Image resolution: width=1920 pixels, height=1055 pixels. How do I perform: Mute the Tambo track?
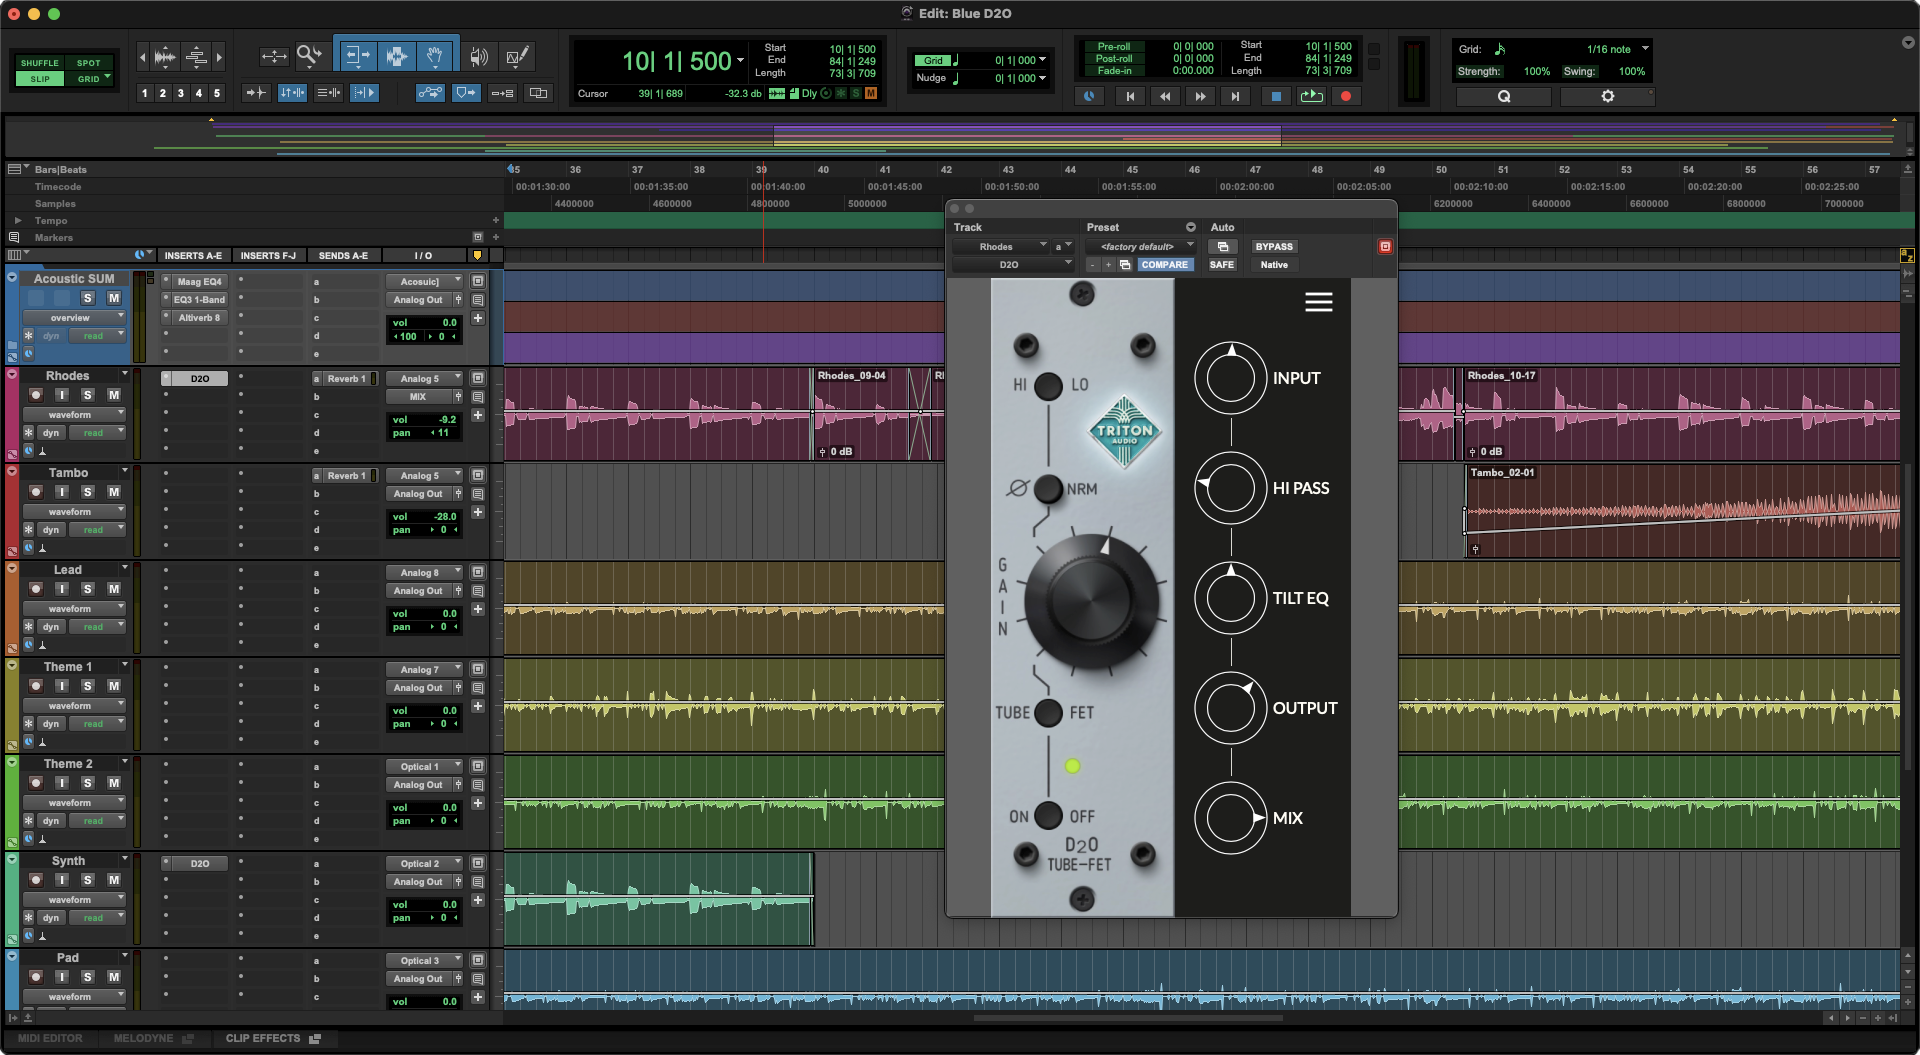[114, 492]
